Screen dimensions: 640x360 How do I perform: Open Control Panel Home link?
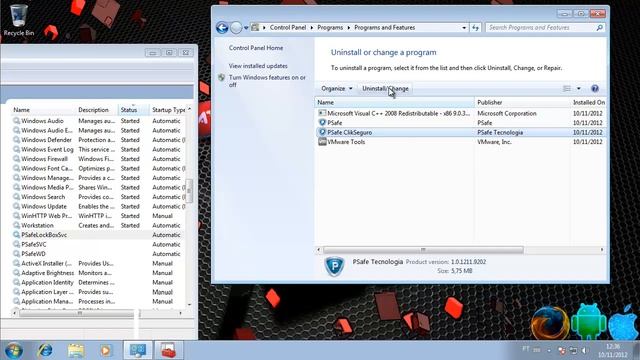[256, 48]
